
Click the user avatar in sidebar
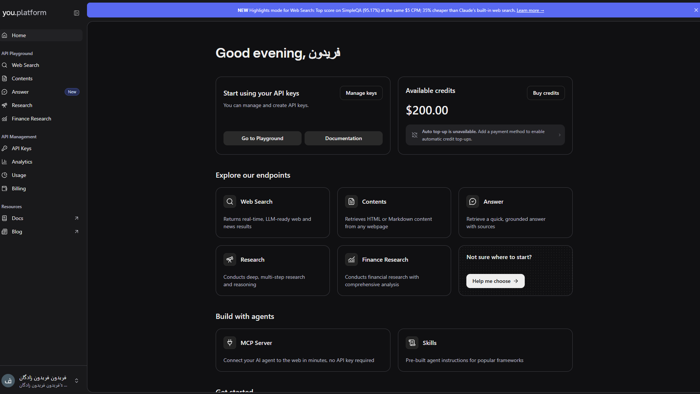(x=8, y=381)
